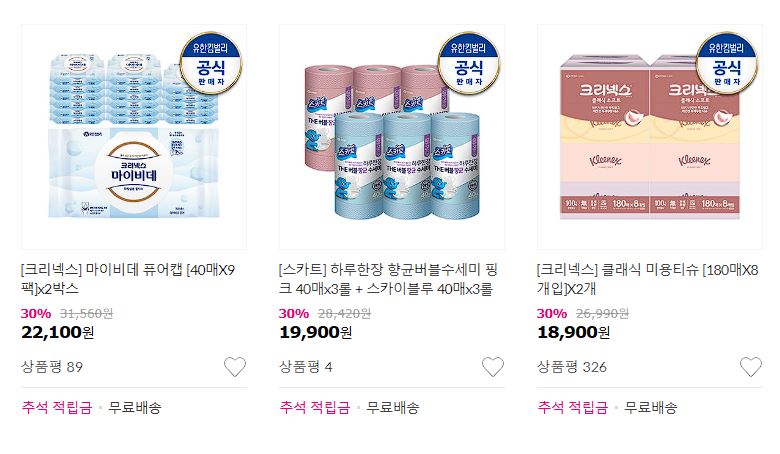Open the [크리넥스] 클래식 미용티슈 title link
The height and width of the screenshot is (454, 780).
click(x=648, y=279)
